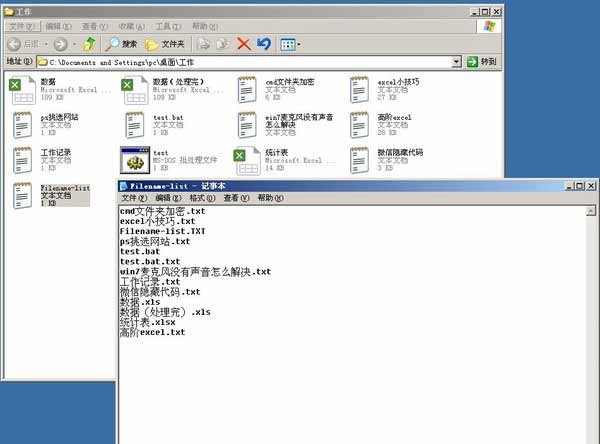600x444 pixels.
Task: Click the line '数据.xls' in Notepad
Action: click(x=140, y=302)
